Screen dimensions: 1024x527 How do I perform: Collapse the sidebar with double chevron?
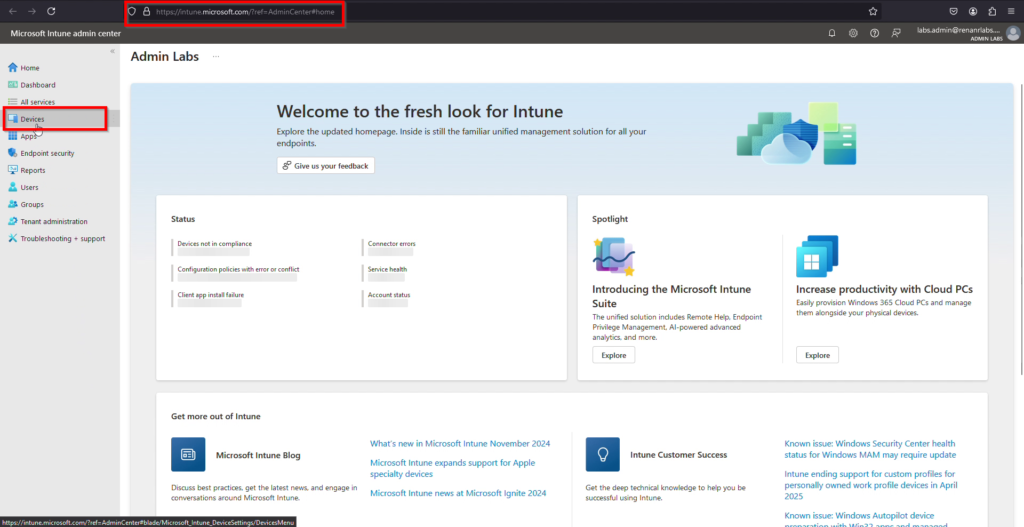pyautogui.click(x=112, y=51)
